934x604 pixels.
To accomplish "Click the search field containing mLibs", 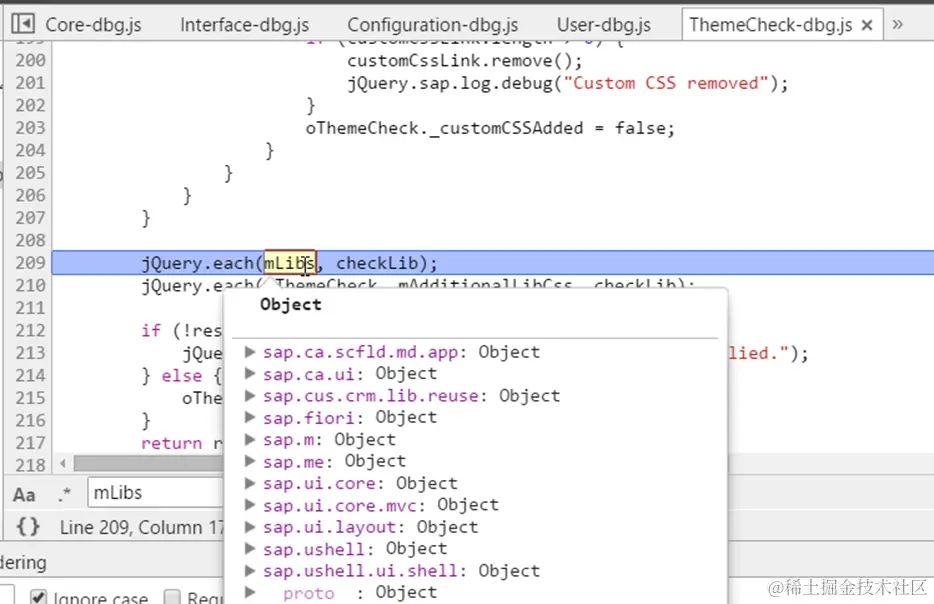I will coord(156,493).
